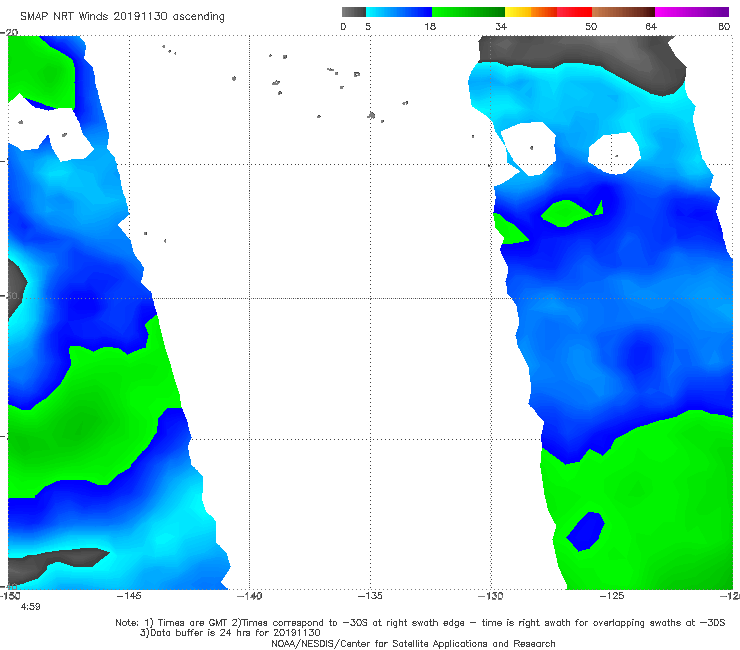This screenshot has width=740, height=650.
Task: Click the note 'Data buffer is 24 hrs for 20191130'
Action: point(230,633)
